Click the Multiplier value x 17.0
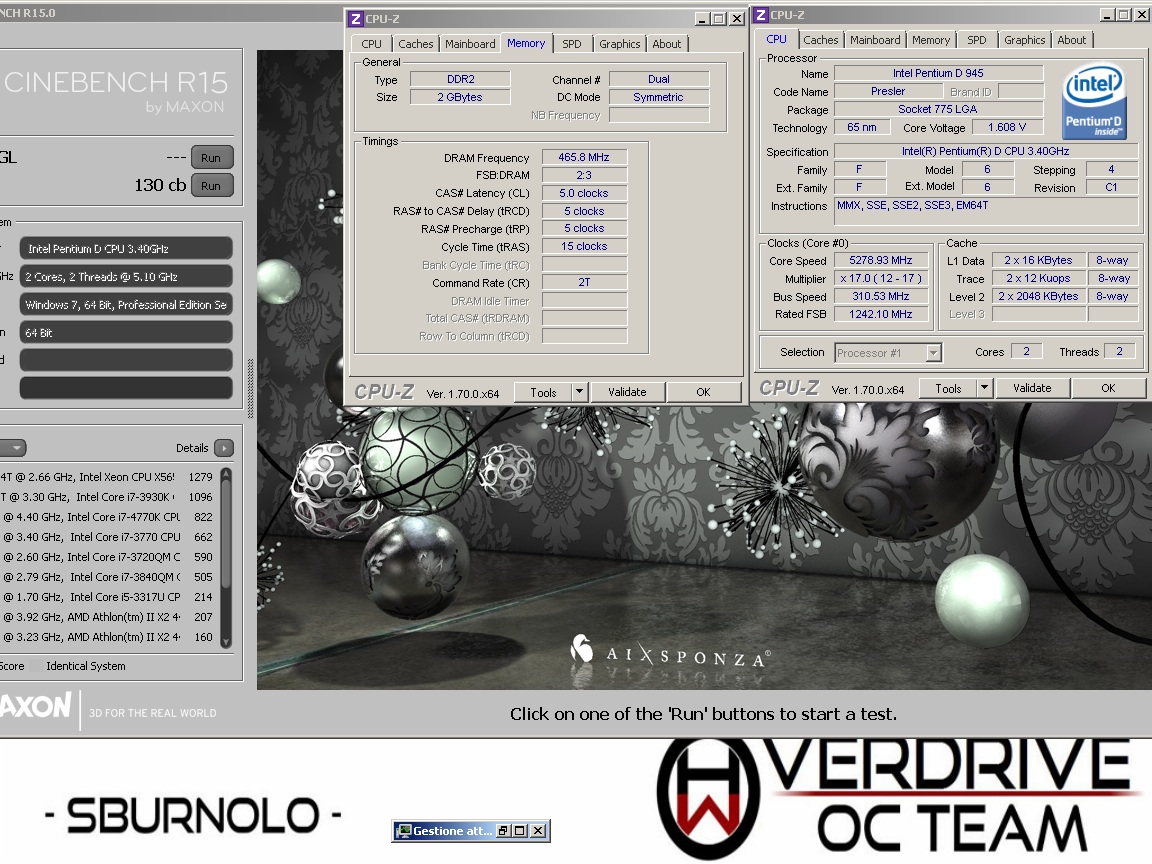 tap(880, 278)
